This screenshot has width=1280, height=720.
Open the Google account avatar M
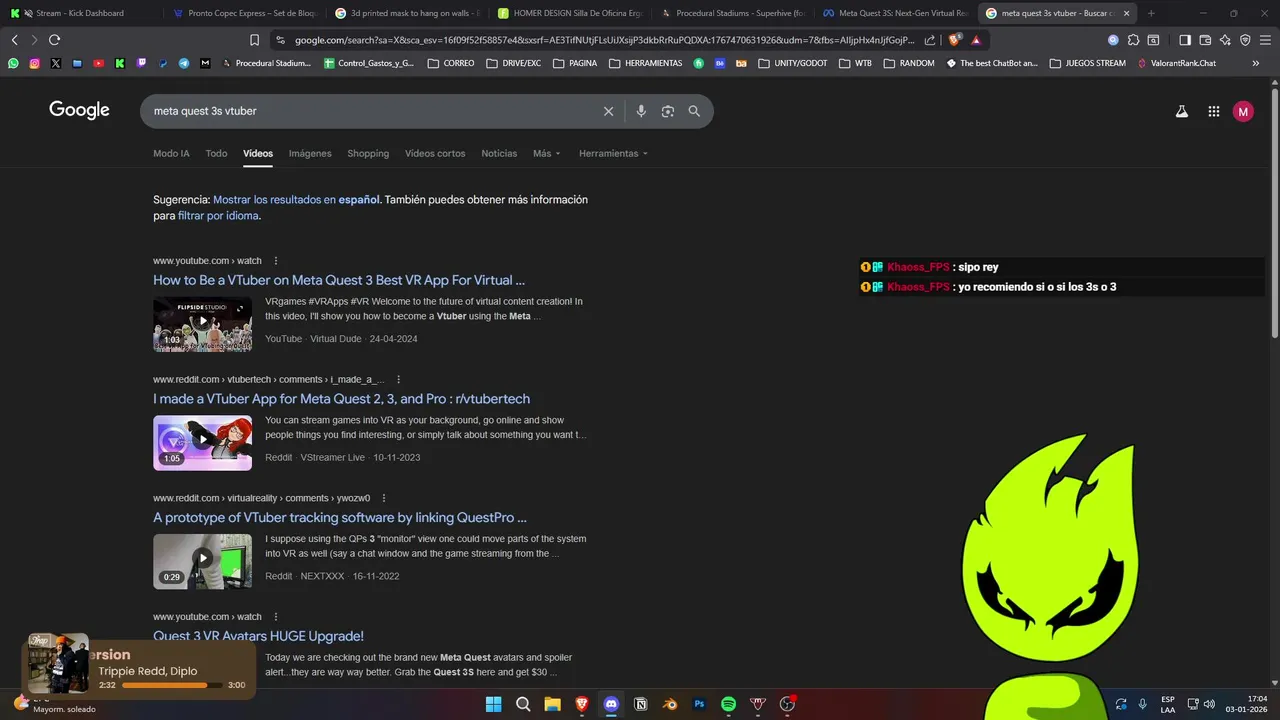[1243, 112]
